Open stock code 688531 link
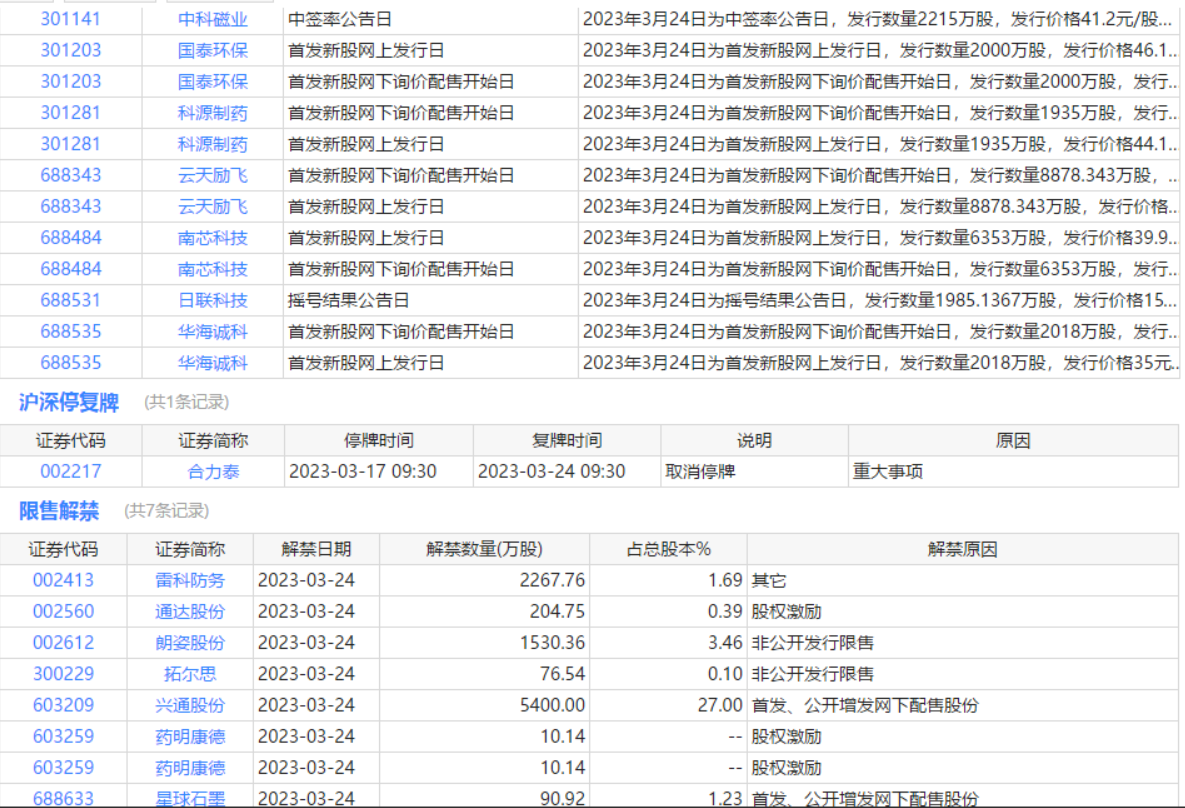The image size is (1185, 808). click(x=70, y=300)
